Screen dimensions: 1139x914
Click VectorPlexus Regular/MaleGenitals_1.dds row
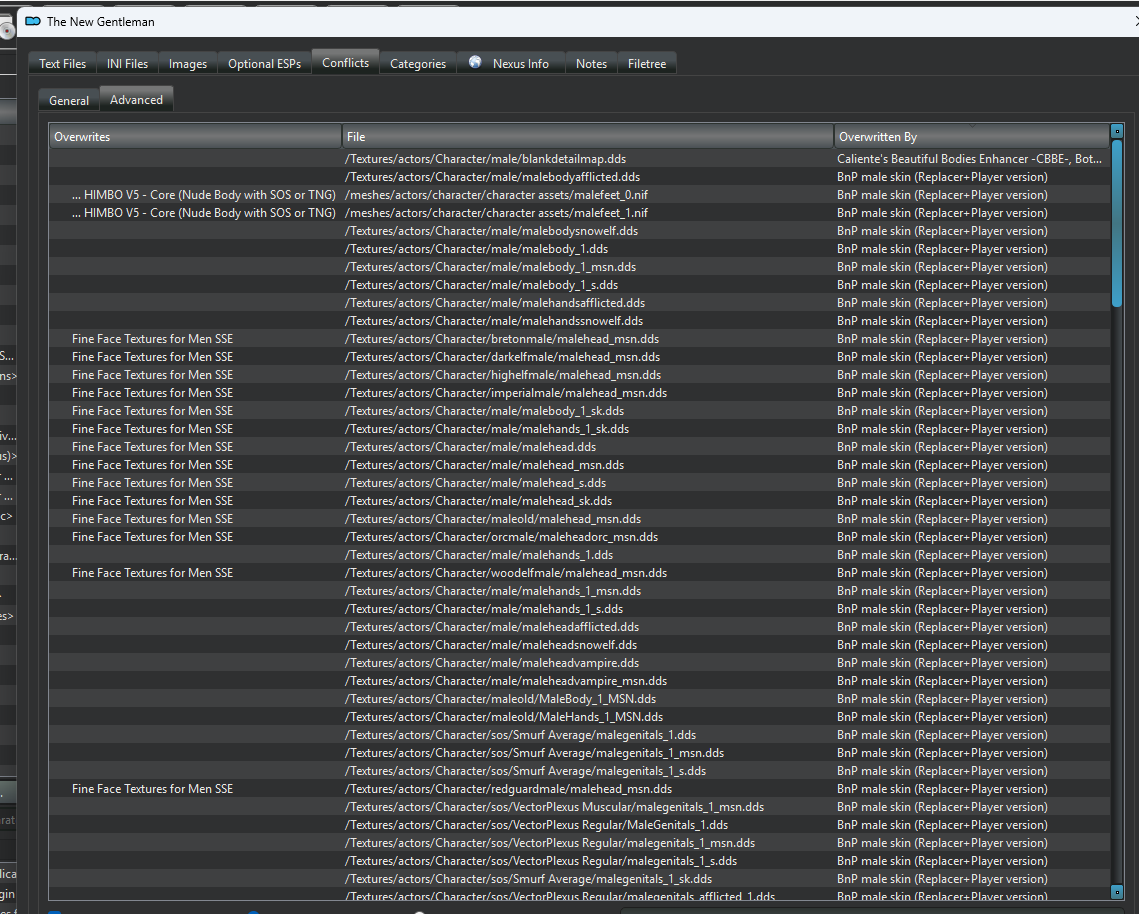(579, 825)
